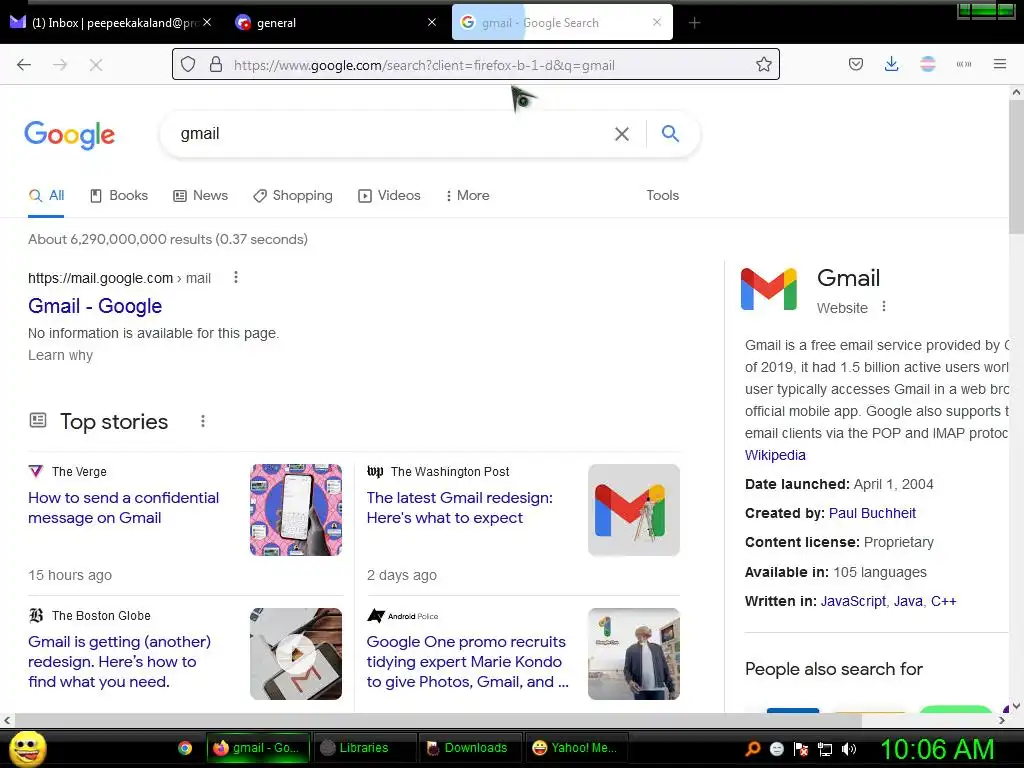Play the Boston Globe video thumbnail

pyautogui.click(x=296, y=654)
